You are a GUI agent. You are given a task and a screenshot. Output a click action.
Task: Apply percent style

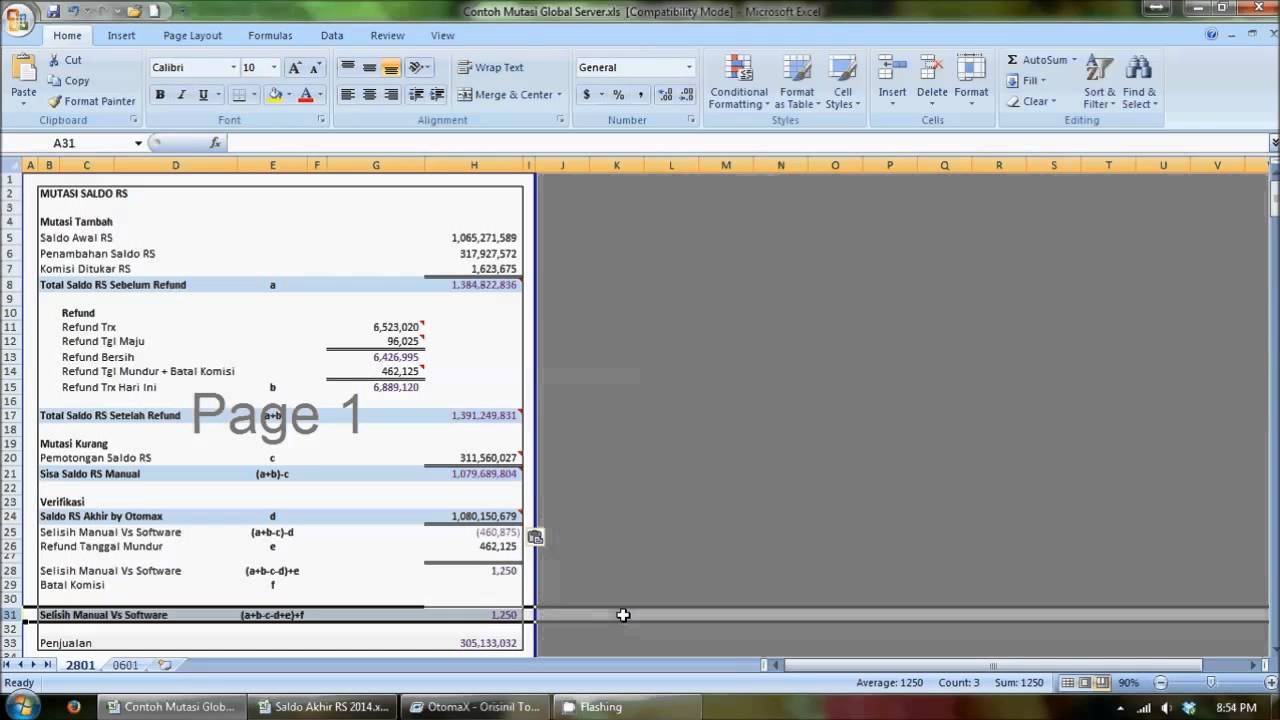619,95
